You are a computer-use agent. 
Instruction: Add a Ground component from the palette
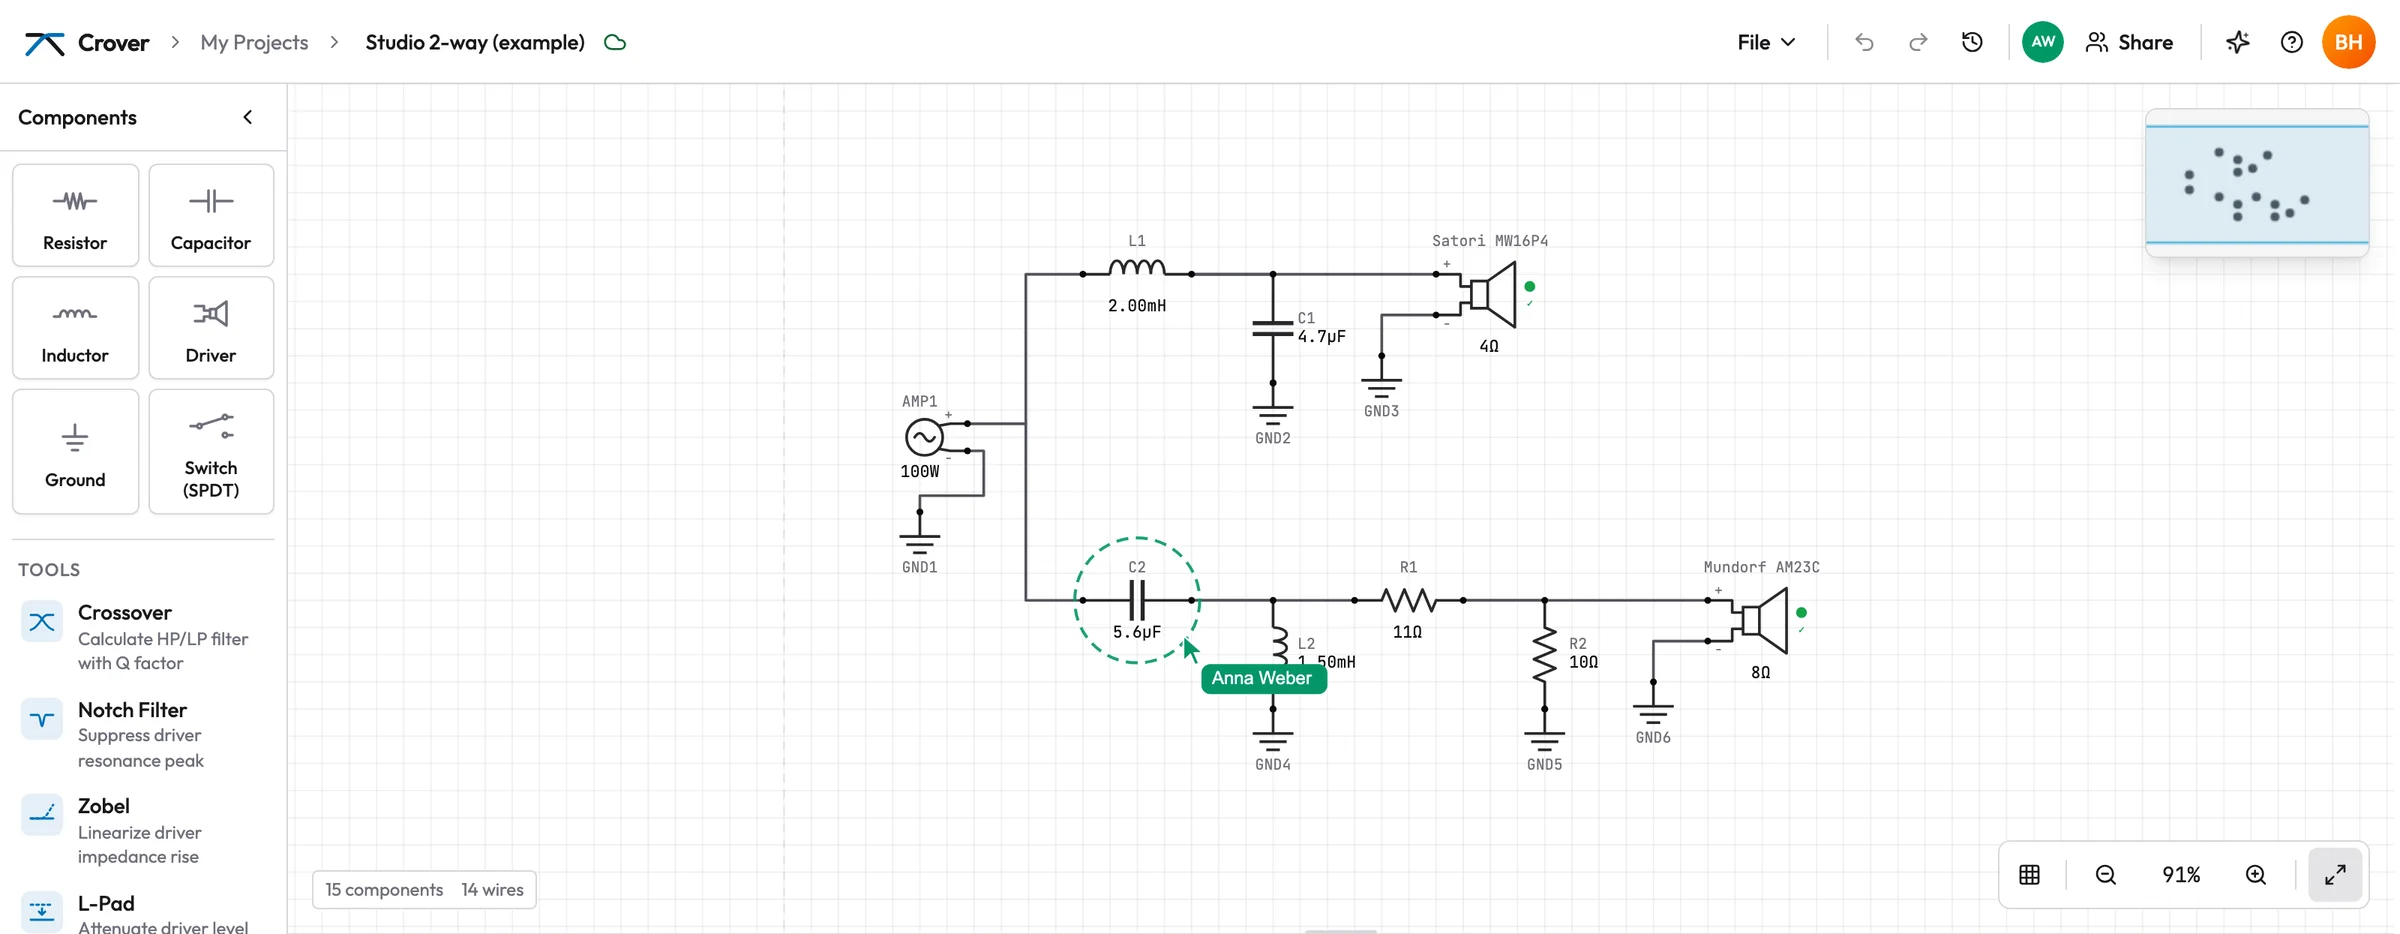point(75,452)
